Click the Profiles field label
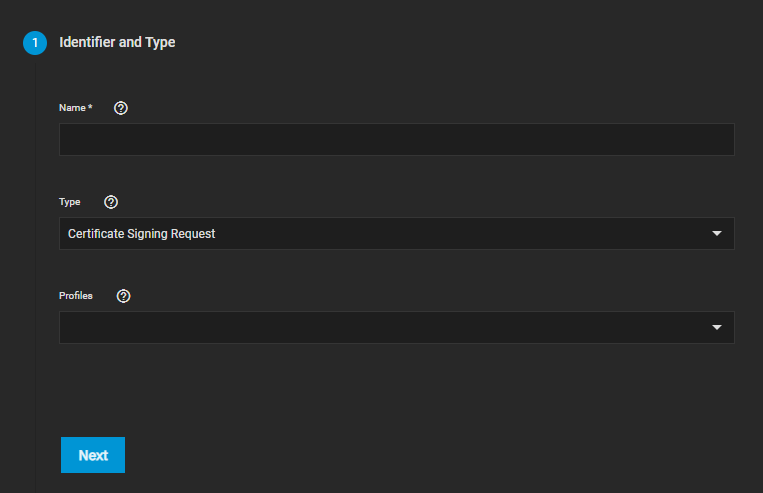Image resolution: width=763 pixels, height=493 pixels. click(x=76, y=296)
